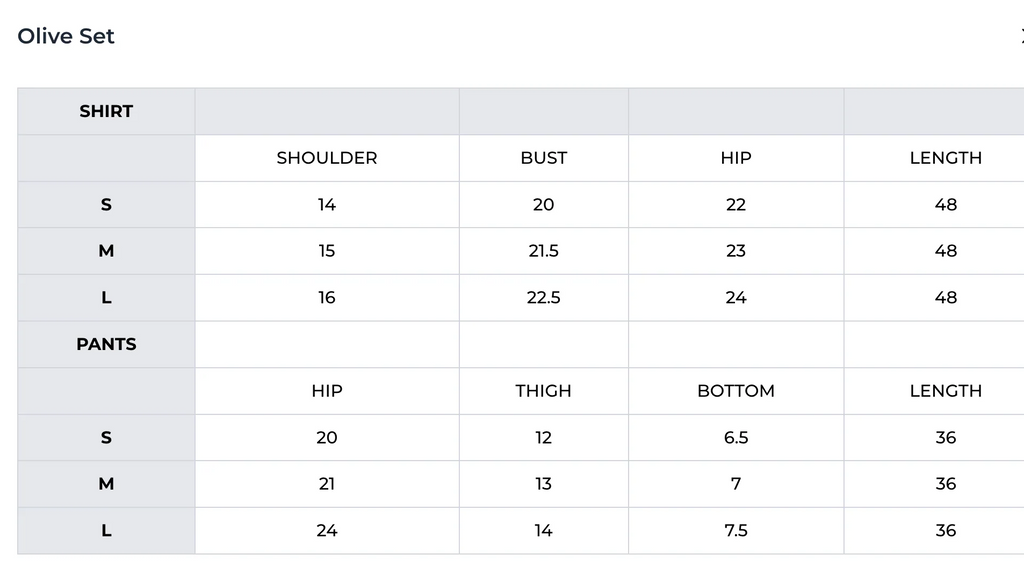
Task: Click the shirt BUST column header
Action: pos(543,158)
